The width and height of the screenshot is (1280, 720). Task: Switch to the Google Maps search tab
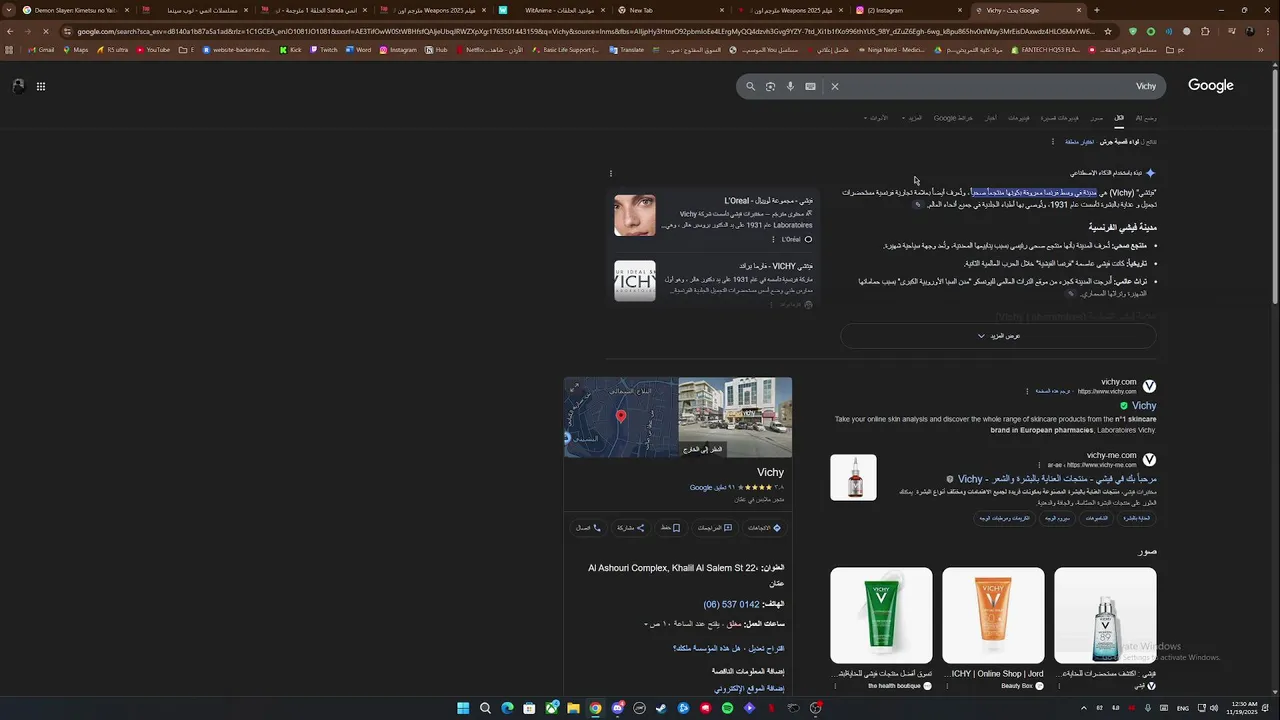coord(953,118)
